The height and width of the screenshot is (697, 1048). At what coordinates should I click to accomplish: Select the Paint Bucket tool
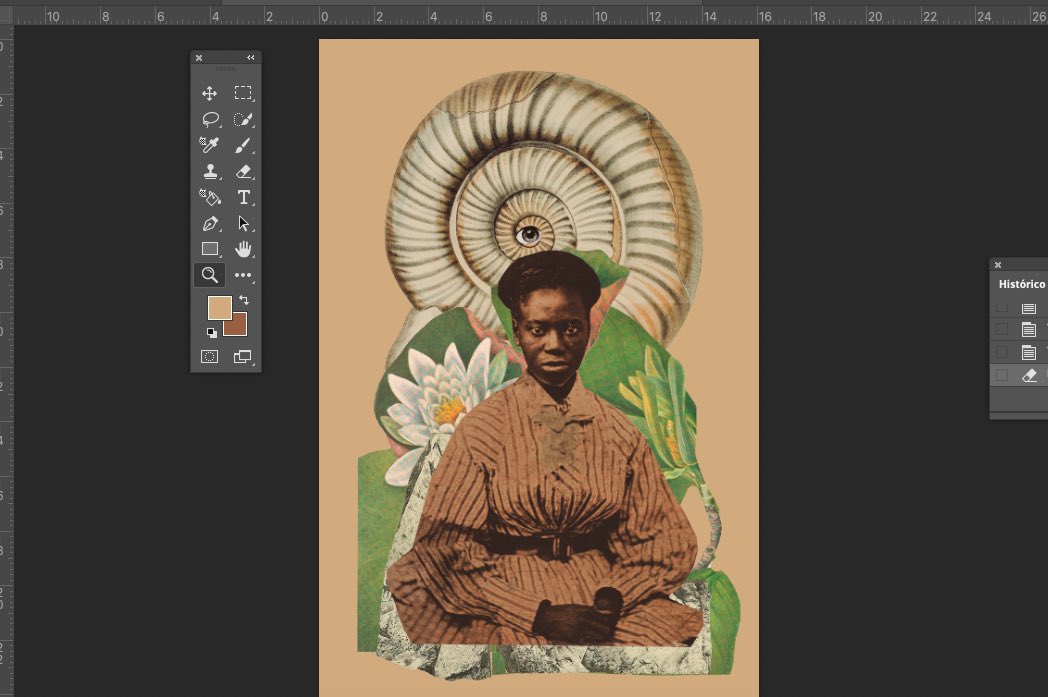(210, 197)
